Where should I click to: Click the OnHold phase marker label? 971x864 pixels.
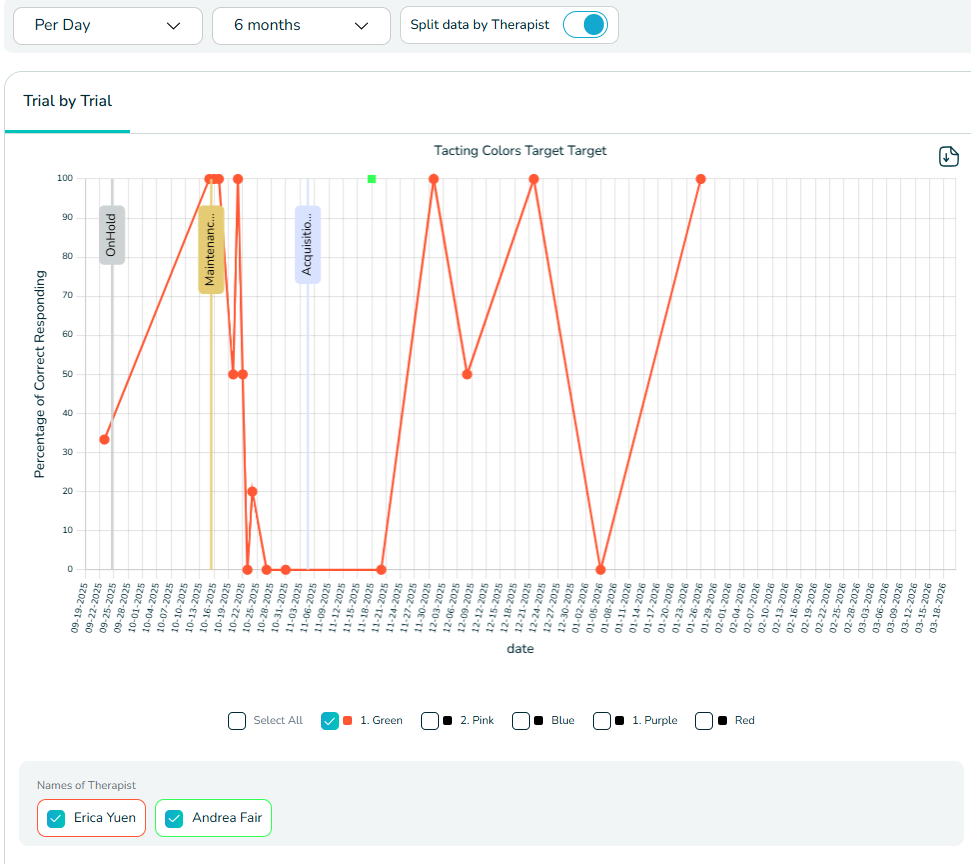click(x=112, y=235)
